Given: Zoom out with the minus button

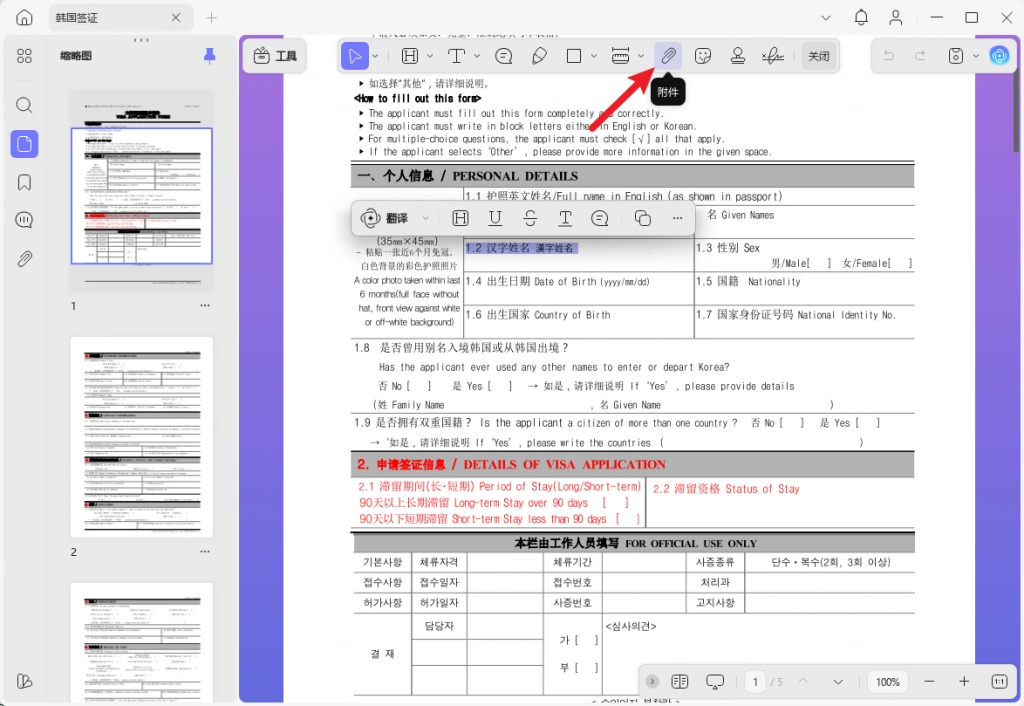Looking at the screenshot, I should 929,681.
